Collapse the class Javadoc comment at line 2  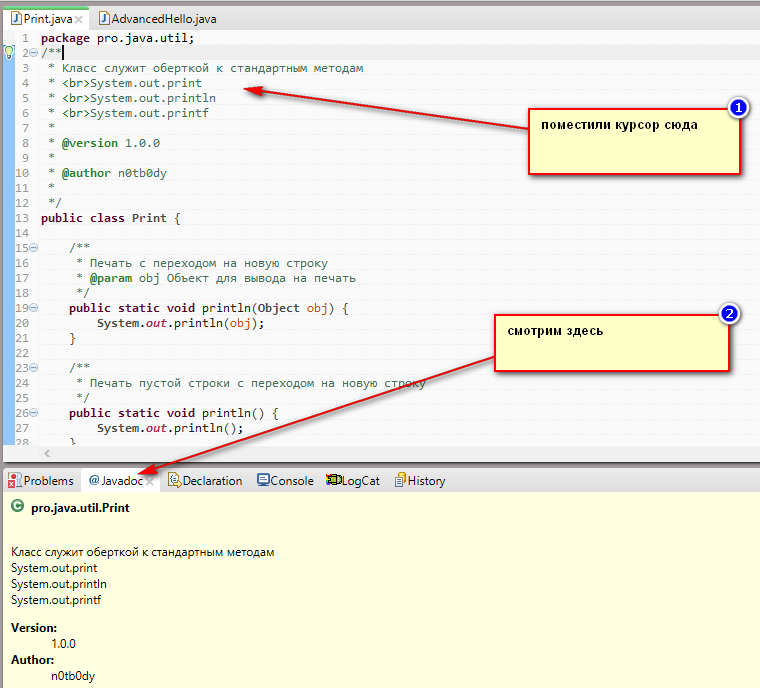33,53
